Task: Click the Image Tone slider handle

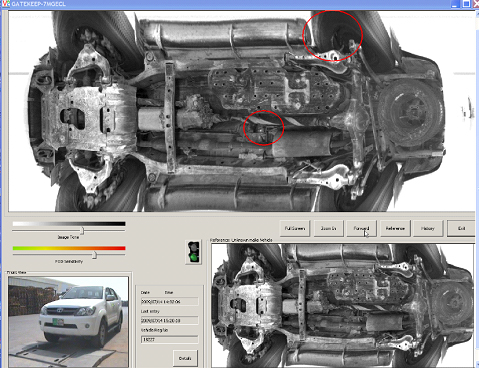Action: pyautogui.click(x=82, y=230)
